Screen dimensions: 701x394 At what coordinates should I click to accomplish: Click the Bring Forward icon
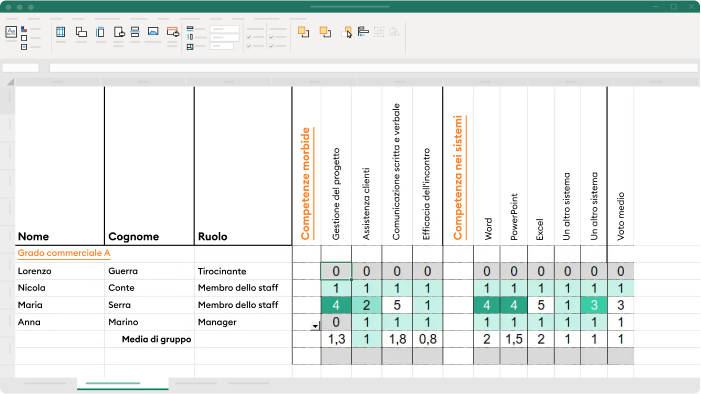[304, 32]
